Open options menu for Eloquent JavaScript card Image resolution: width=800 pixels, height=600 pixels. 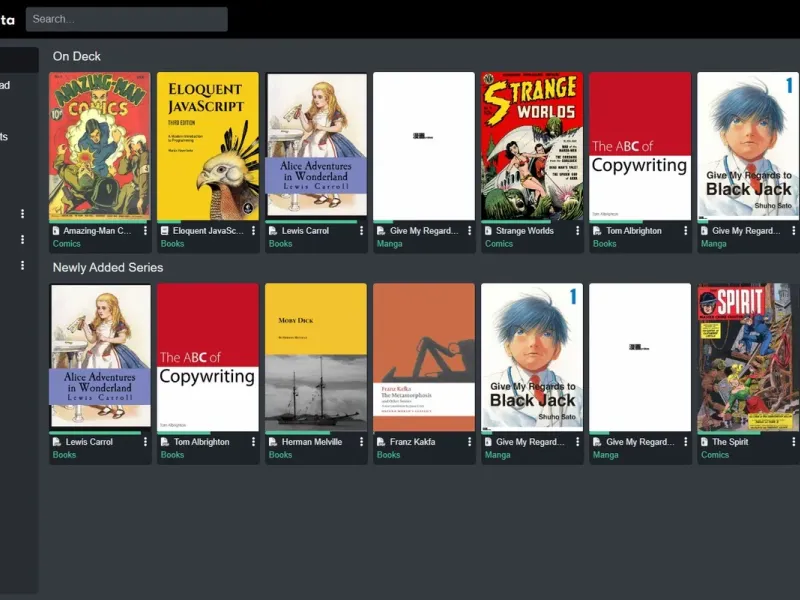tap(253, 231)
